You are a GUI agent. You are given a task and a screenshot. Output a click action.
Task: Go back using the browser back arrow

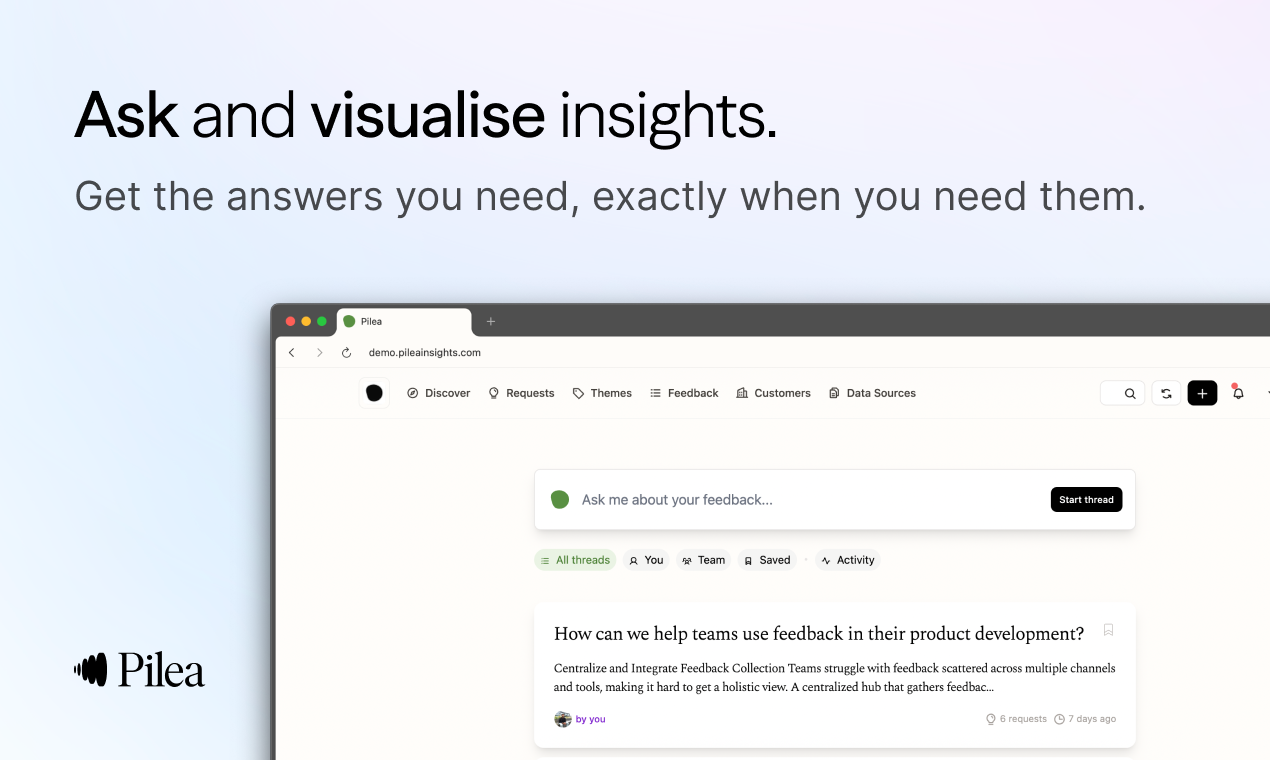click(292, 353)
